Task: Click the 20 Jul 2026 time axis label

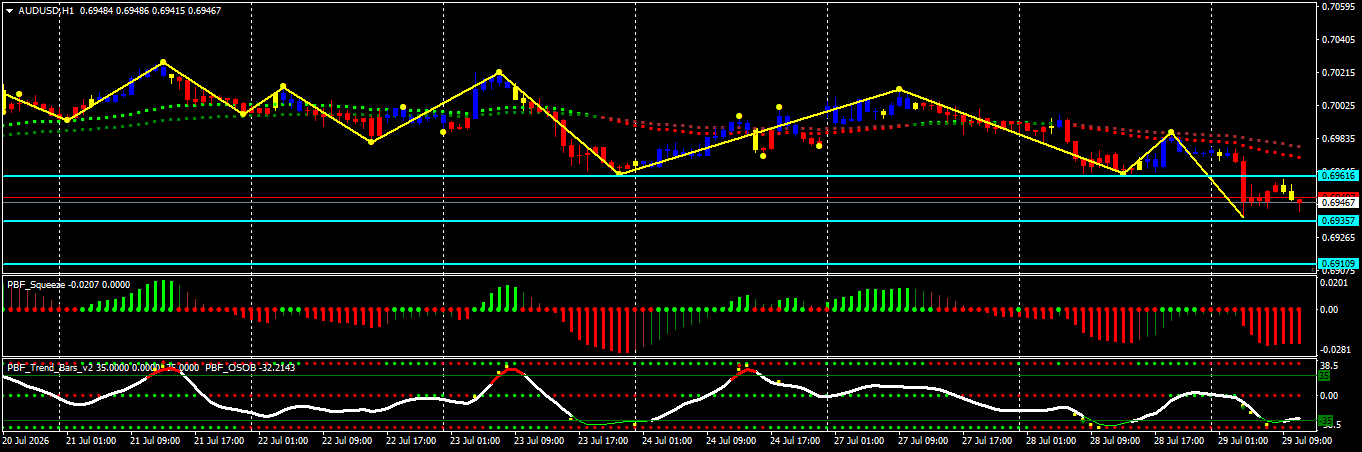Action: point(27,440)
